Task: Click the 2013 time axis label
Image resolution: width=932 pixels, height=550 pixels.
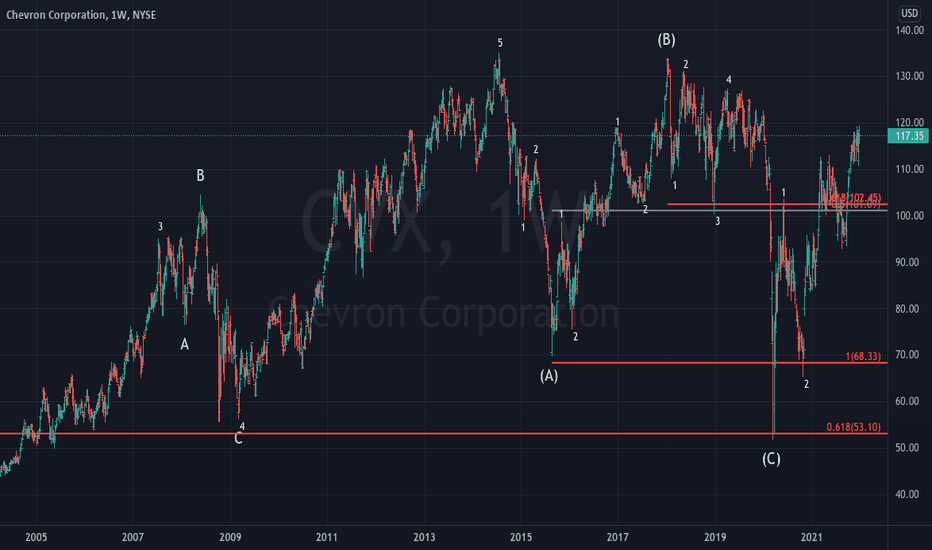Action: click(x=424, y=538)
